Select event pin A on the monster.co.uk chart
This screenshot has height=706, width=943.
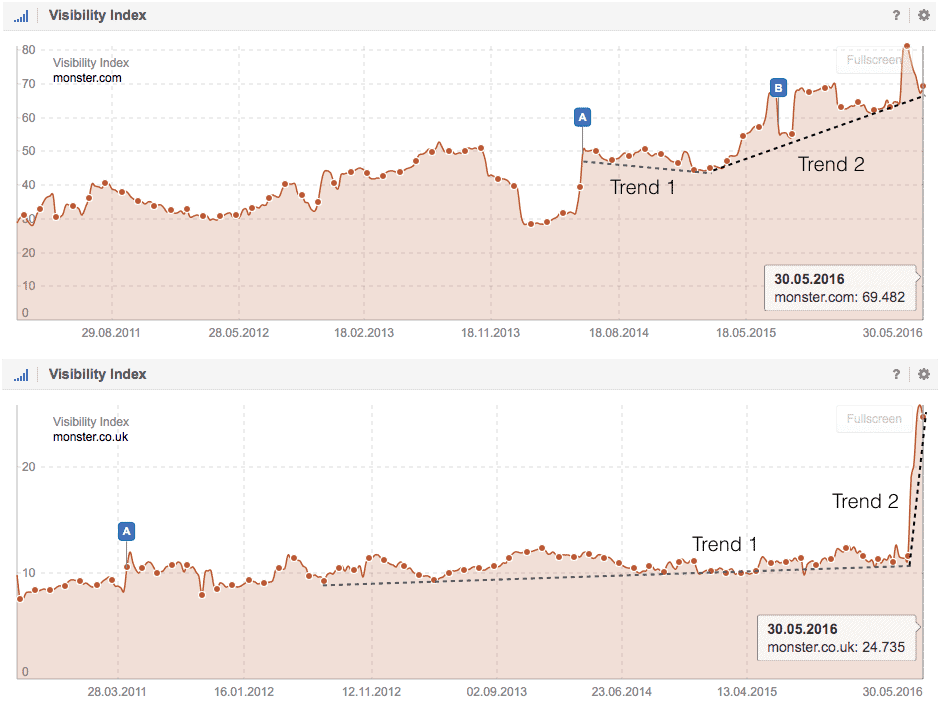126,531
